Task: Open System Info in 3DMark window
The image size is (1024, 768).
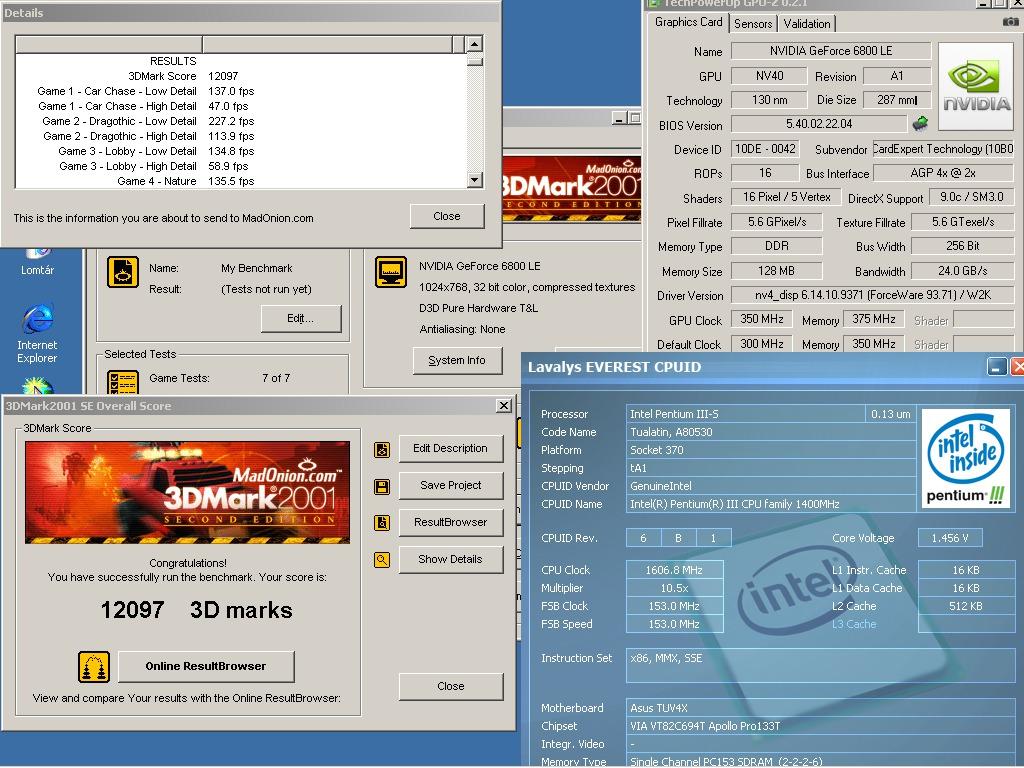Action: [x=457, y=360]
